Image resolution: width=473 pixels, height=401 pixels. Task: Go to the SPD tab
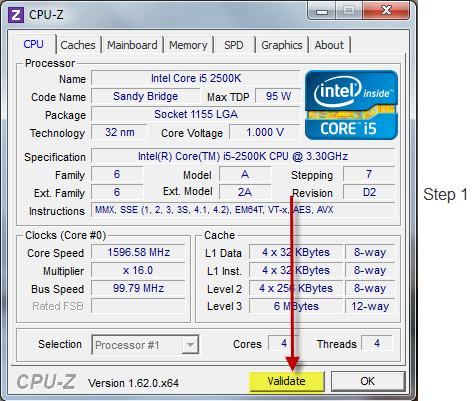[234, 45]
